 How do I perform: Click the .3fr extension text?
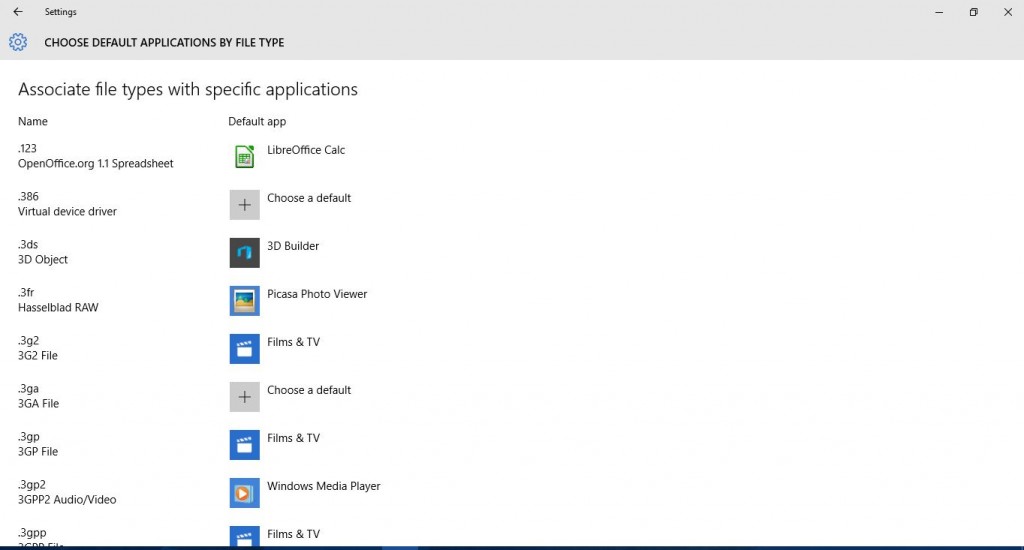(x=26, y=292)
